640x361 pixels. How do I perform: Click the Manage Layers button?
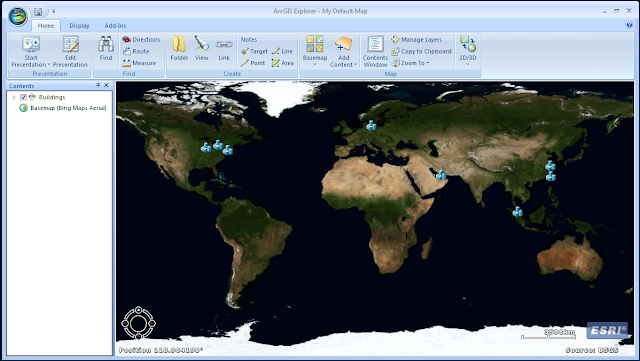click(417, 40)
